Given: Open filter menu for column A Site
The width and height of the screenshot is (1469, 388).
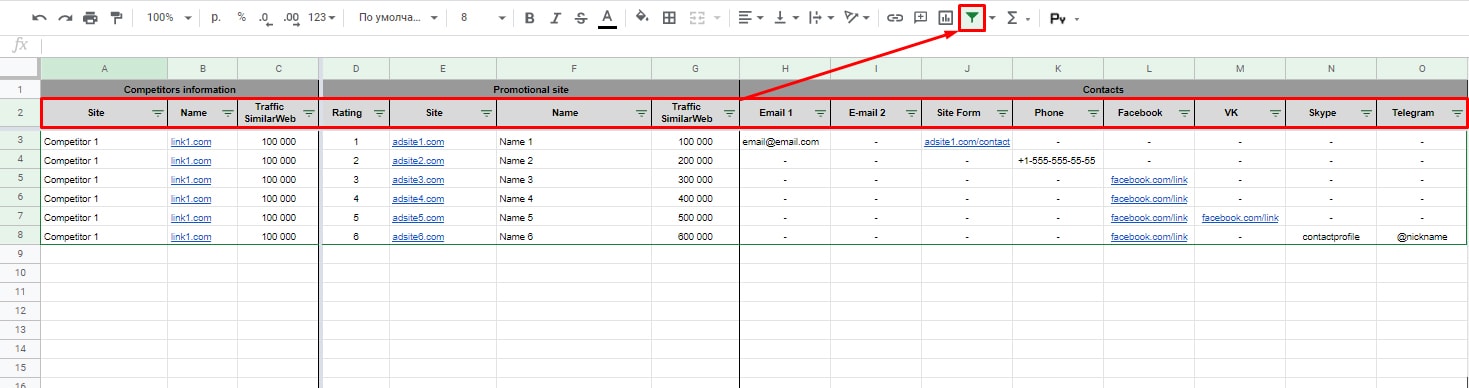Looking at the screenshot, I should point(157,113).
